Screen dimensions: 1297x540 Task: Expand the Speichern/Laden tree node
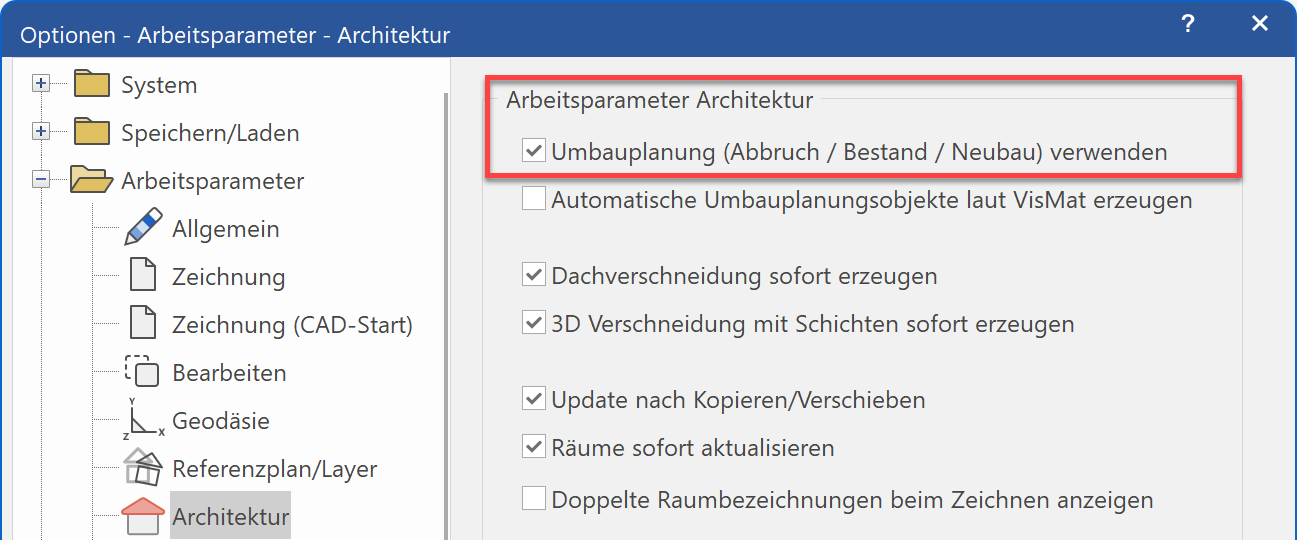(41, 132)
